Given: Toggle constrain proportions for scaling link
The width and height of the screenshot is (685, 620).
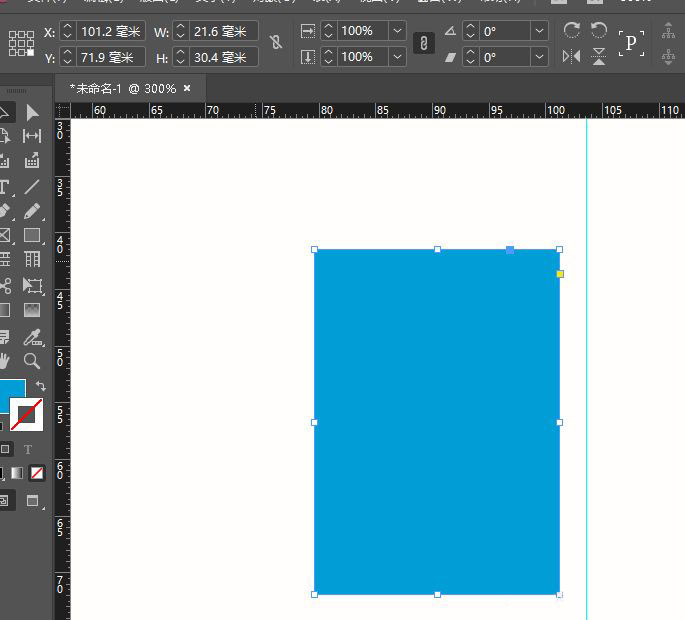Looking at the screenshot, I should tap(423, 43).
